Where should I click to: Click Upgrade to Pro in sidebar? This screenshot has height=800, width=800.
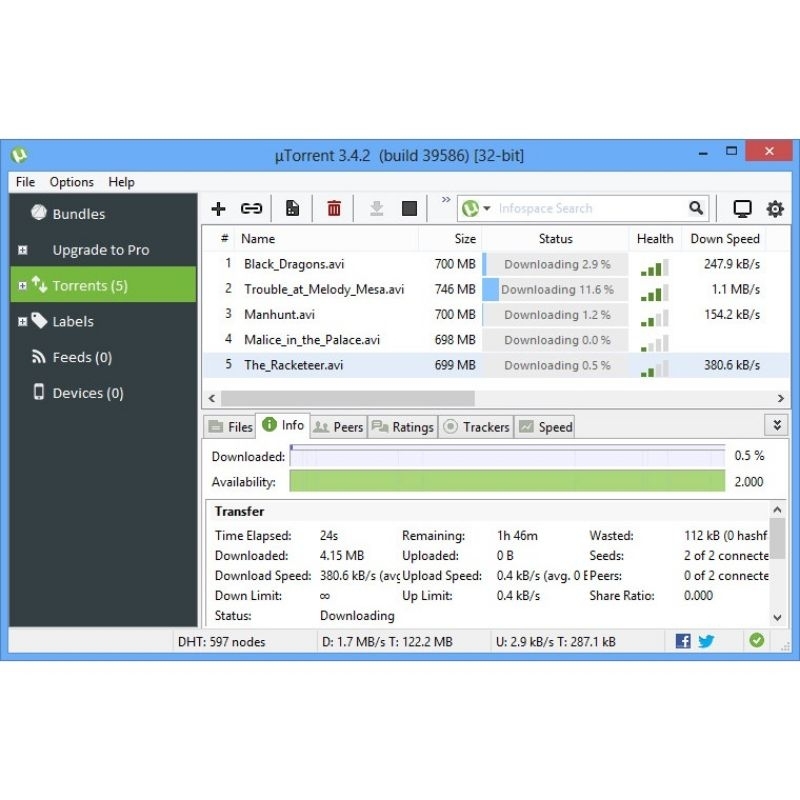101,250
